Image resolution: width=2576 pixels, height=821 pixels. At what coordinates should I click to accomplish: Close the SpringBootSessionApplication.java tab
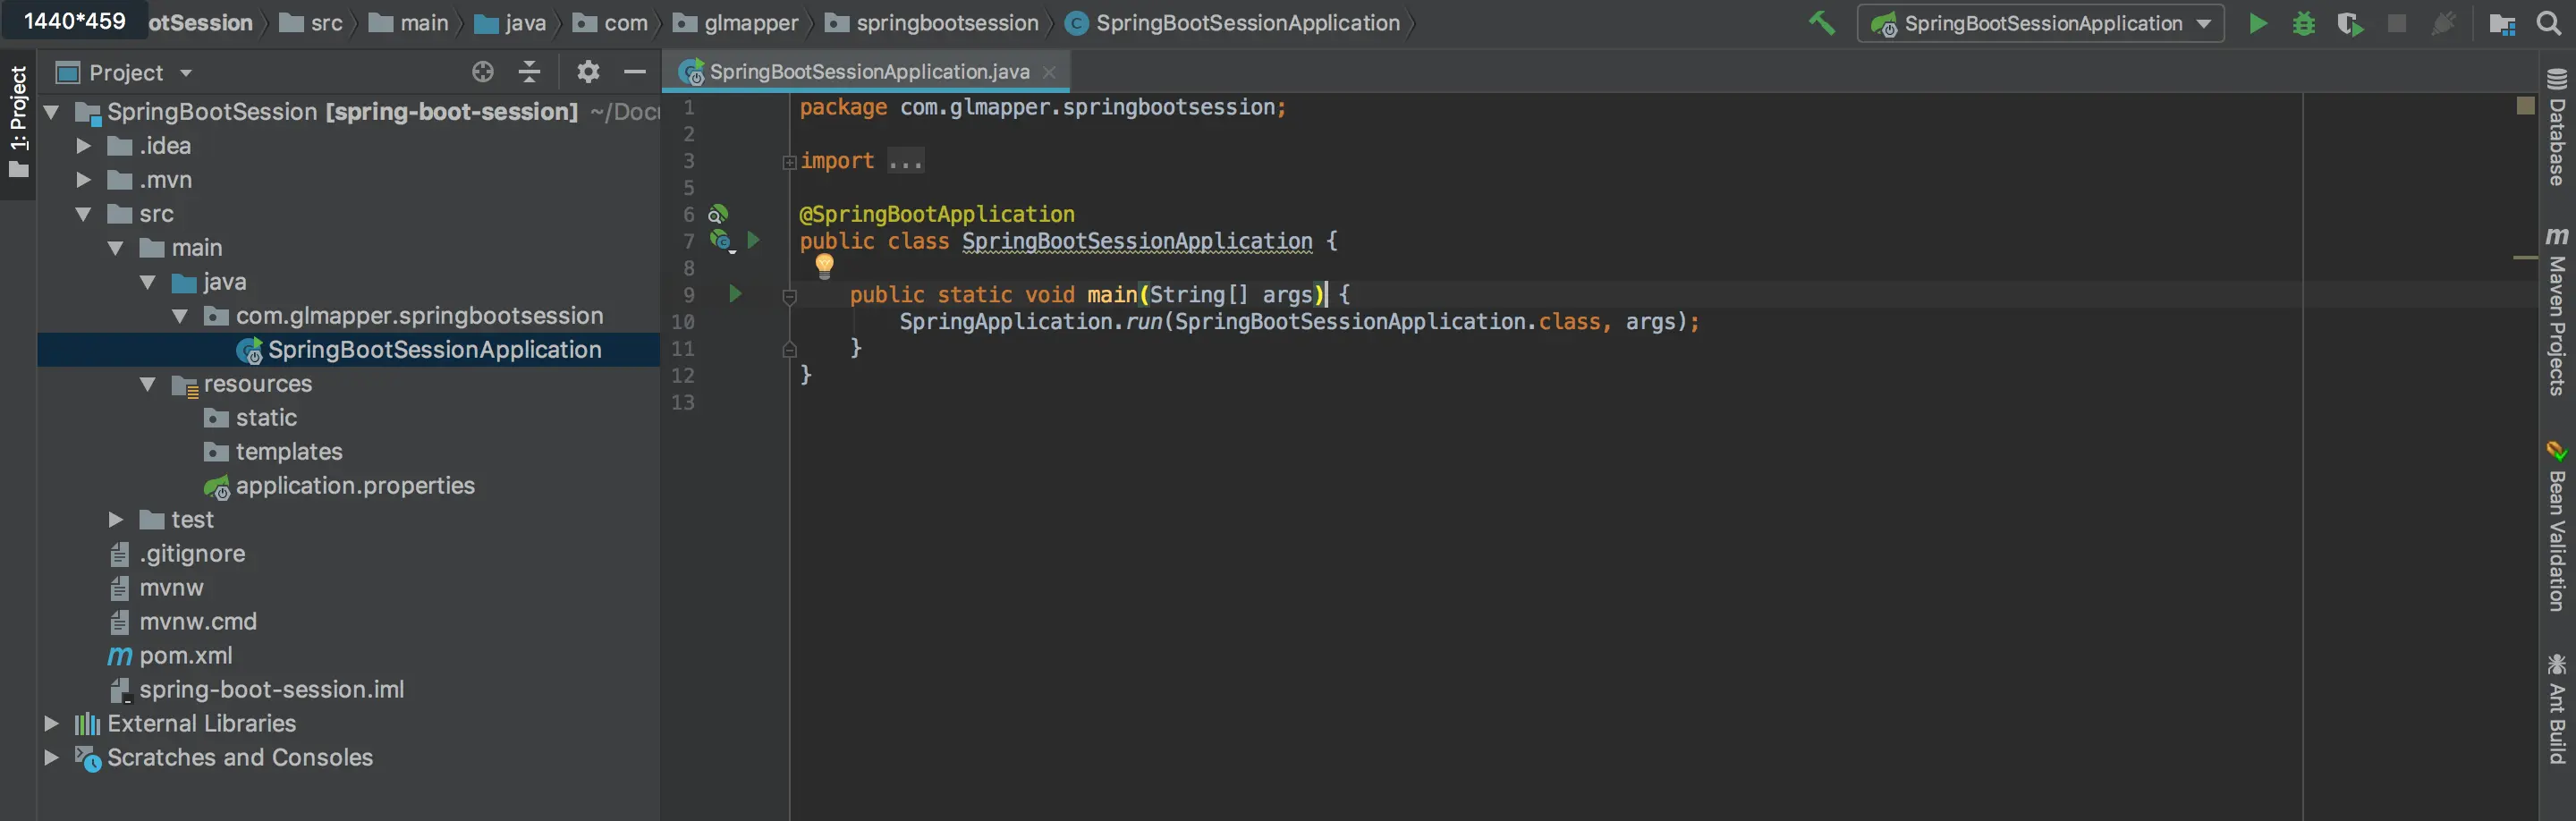click(x=1049, y=72)
